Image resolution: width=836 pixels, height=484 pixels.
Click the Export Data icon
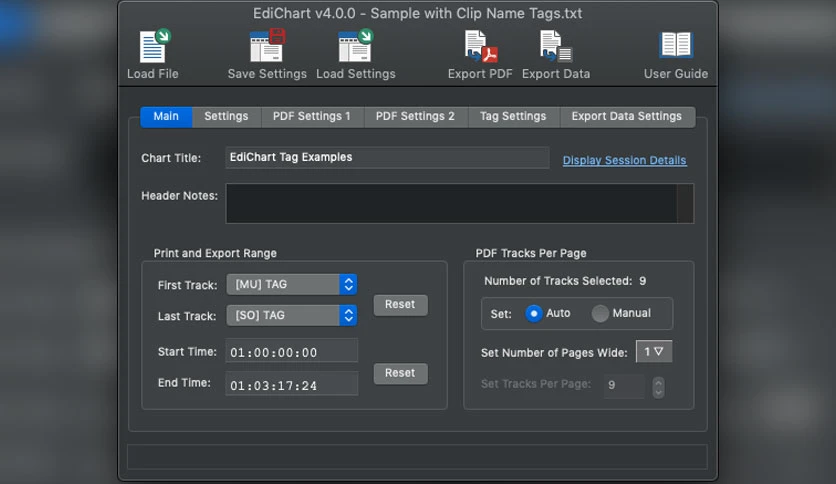[556, 46]
